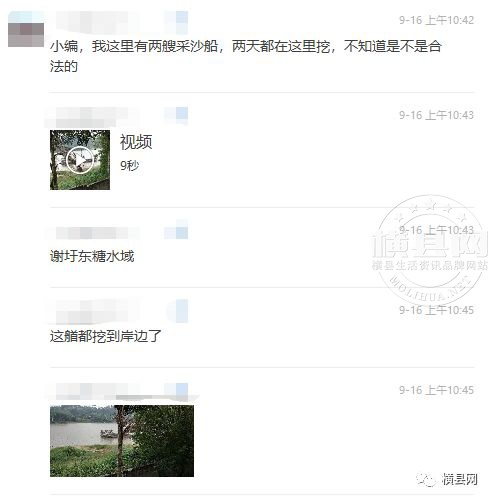The width and height of the screenshot is (493, 501).
Task: Select the 这艄都挖到岸边了 message
Action: tap(106, 336)
